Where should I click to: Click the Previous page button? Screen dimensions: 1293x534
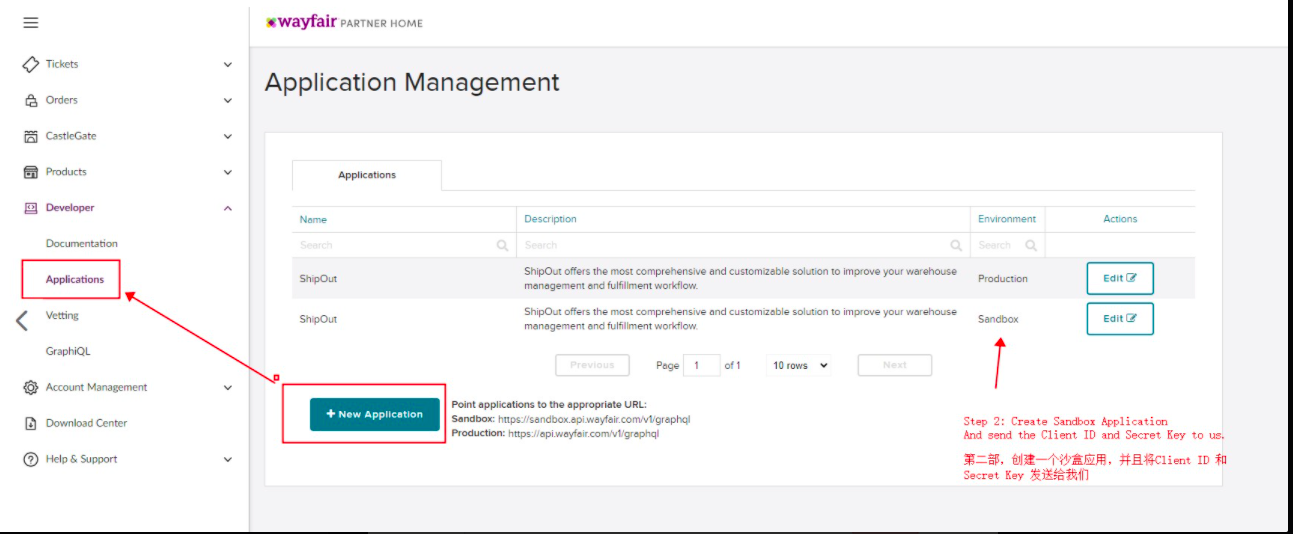(592, 365)
